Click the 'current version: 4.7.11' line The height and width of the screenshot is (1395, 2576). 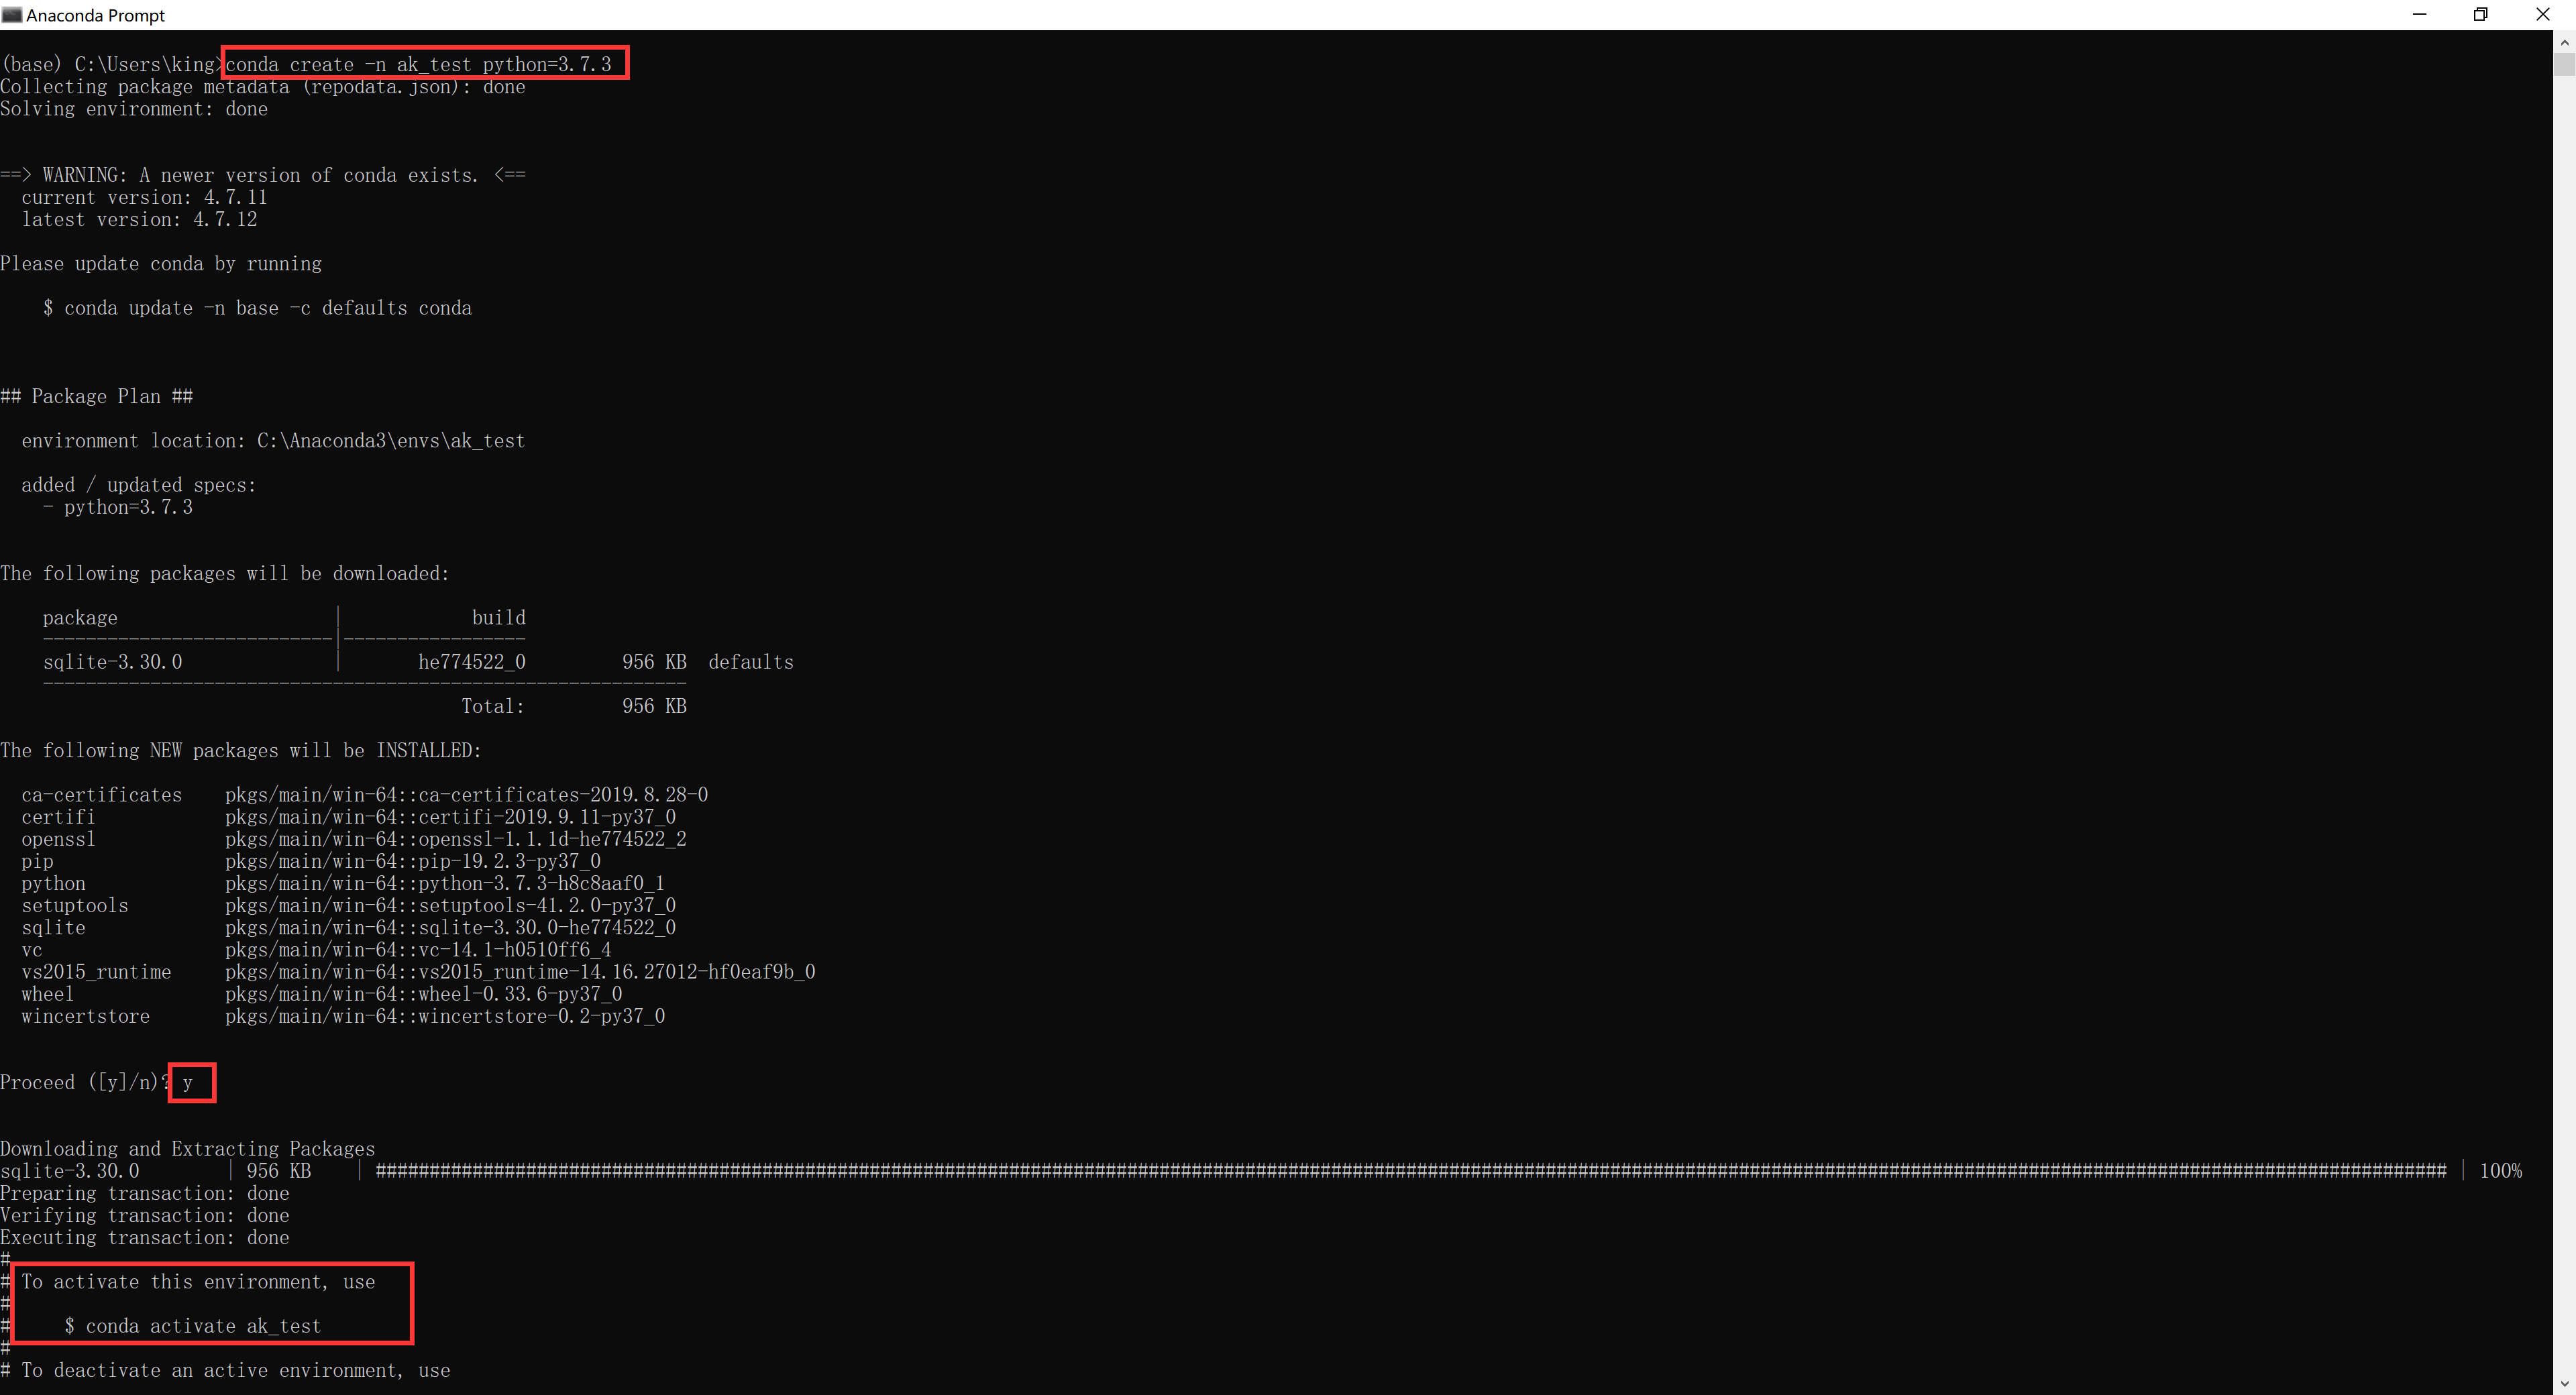pos(144,198)
